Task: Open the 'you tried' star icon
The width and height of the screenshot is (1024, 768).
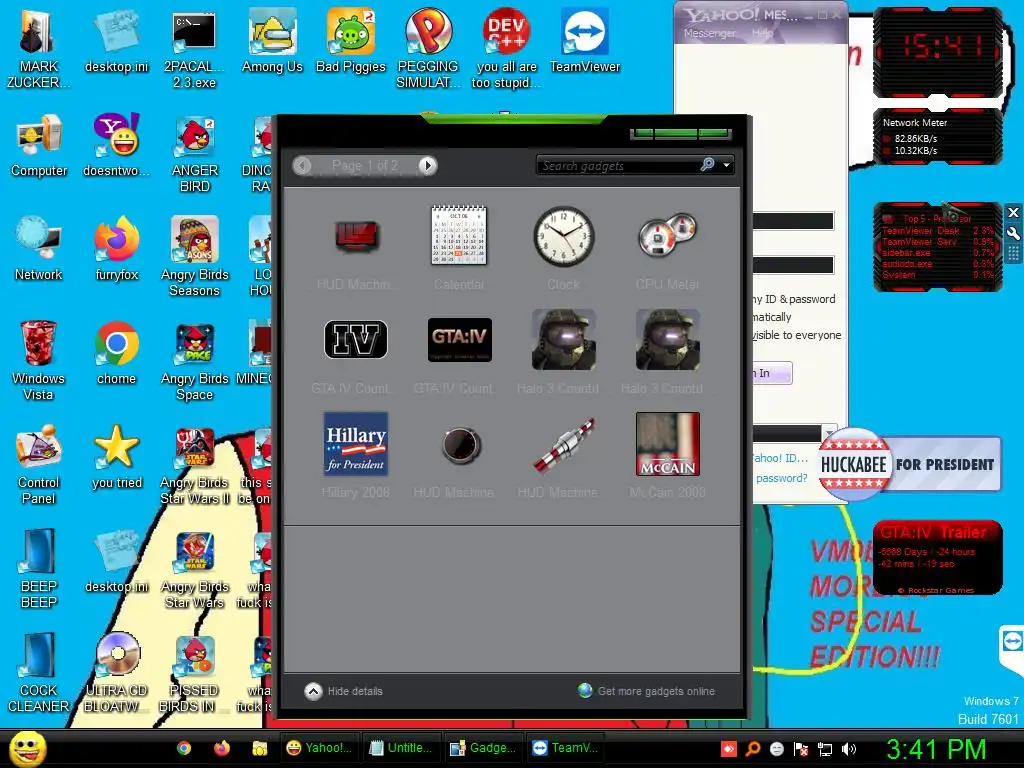Action: [x=117, y=457]
